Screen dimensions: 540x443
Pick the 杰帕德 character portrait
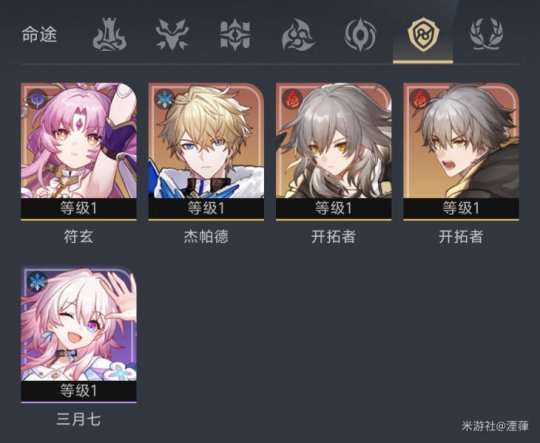coord(206,141)
